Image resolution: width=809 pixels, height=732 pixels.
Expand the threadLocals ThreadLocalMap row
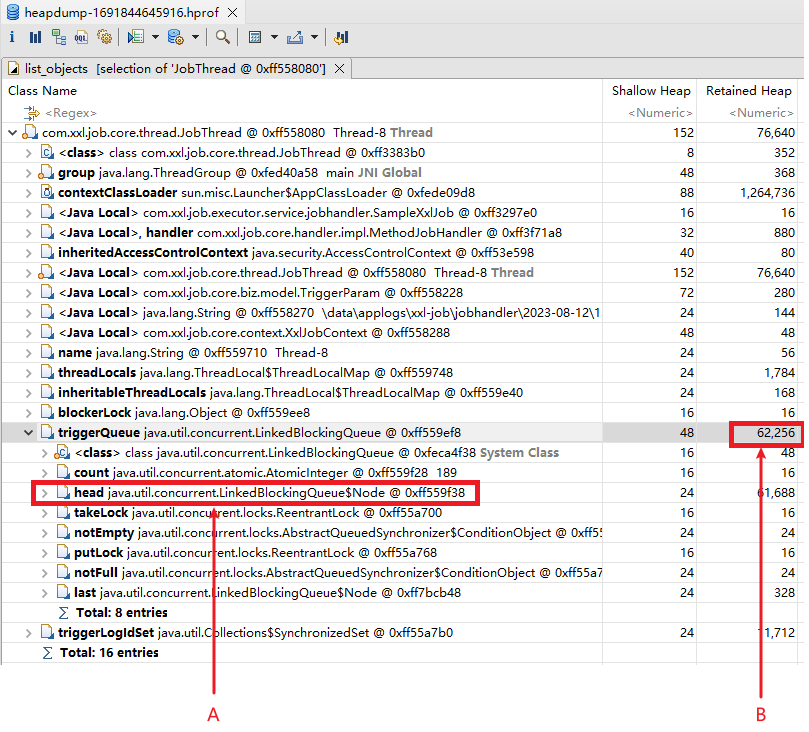28,373
